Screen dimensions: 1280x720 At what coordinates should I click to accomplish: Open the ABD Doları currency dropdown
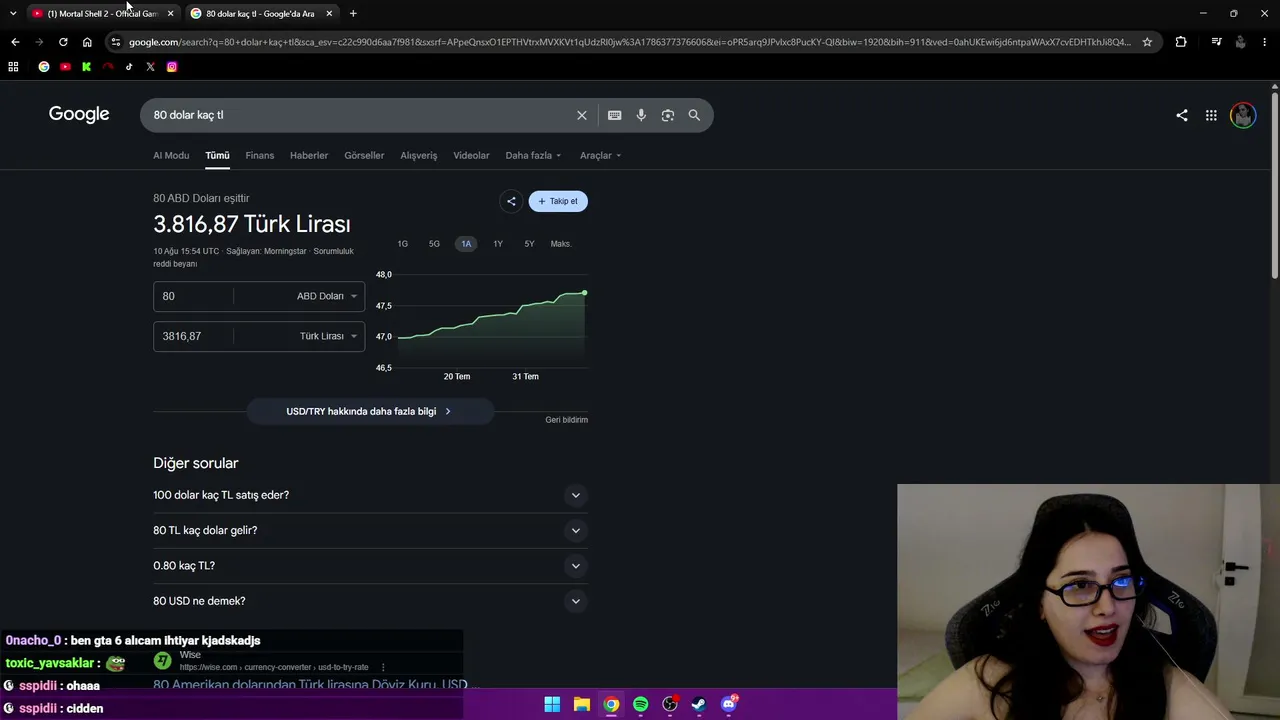(327, 296)
